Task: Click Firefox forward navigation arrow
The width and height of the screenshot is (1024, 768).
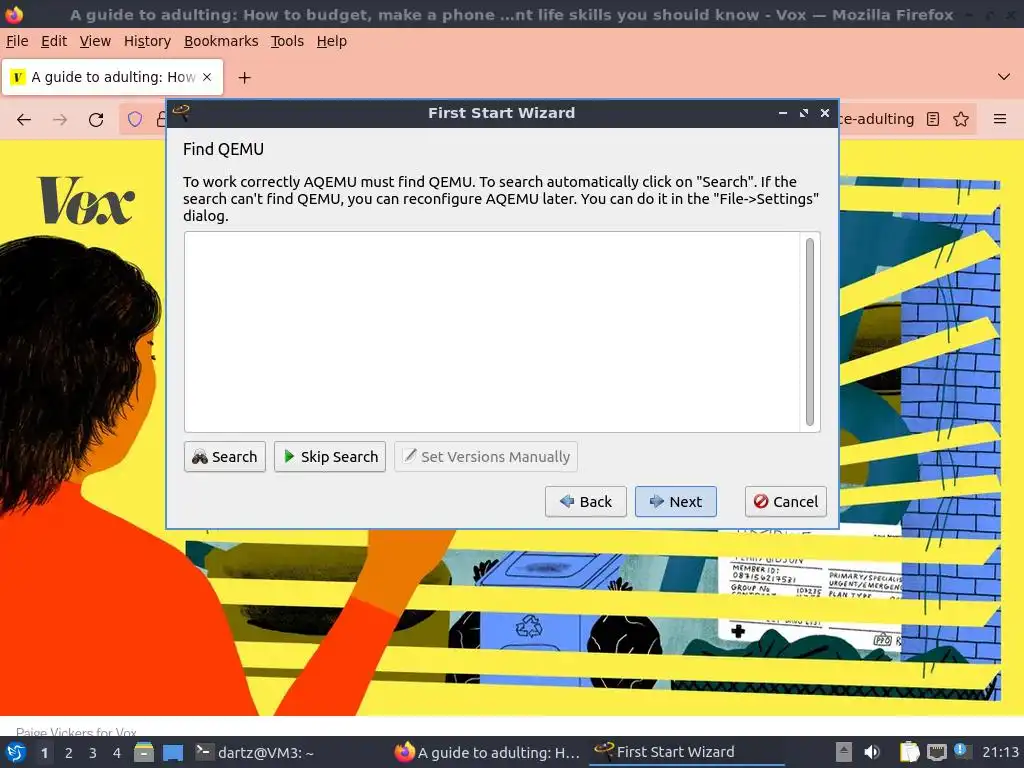Action: point(60,120)
